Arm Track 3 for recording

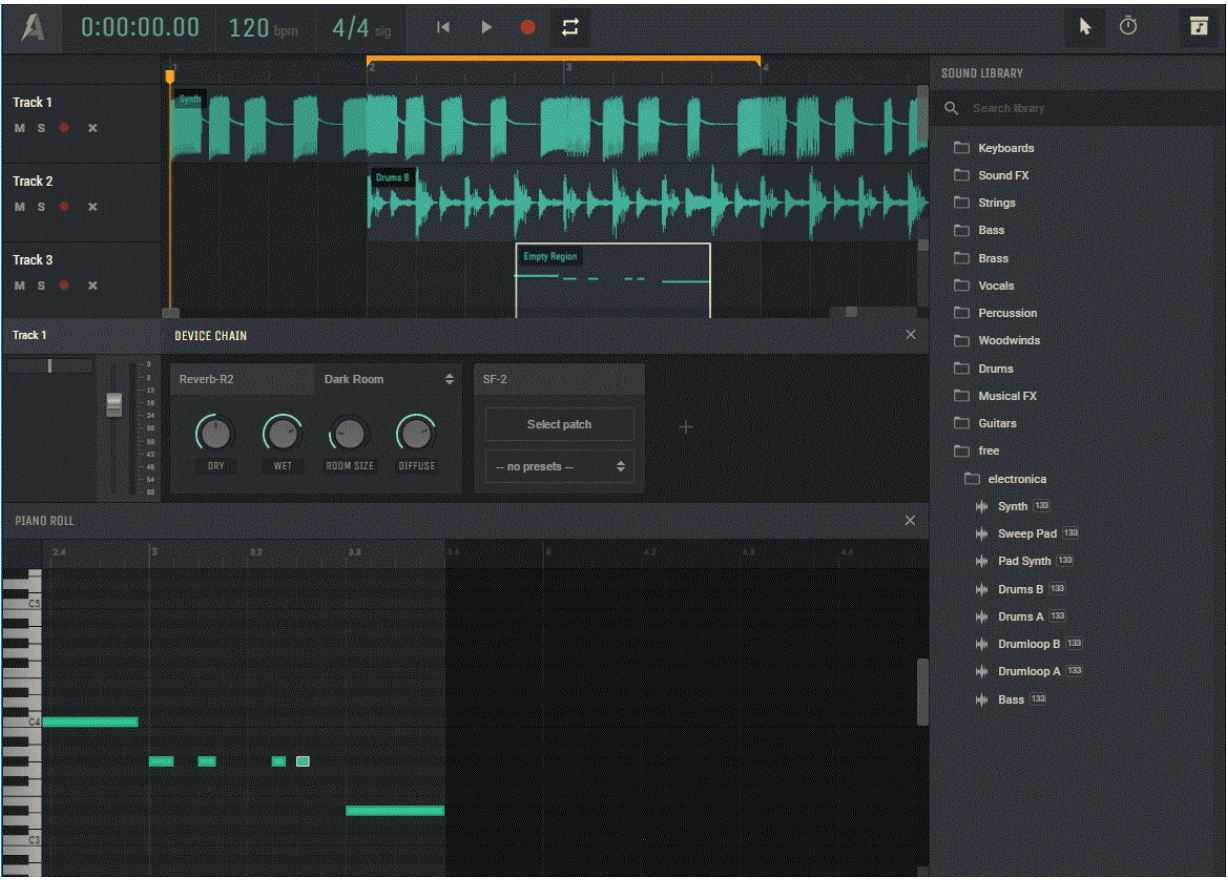click(64, 285)
